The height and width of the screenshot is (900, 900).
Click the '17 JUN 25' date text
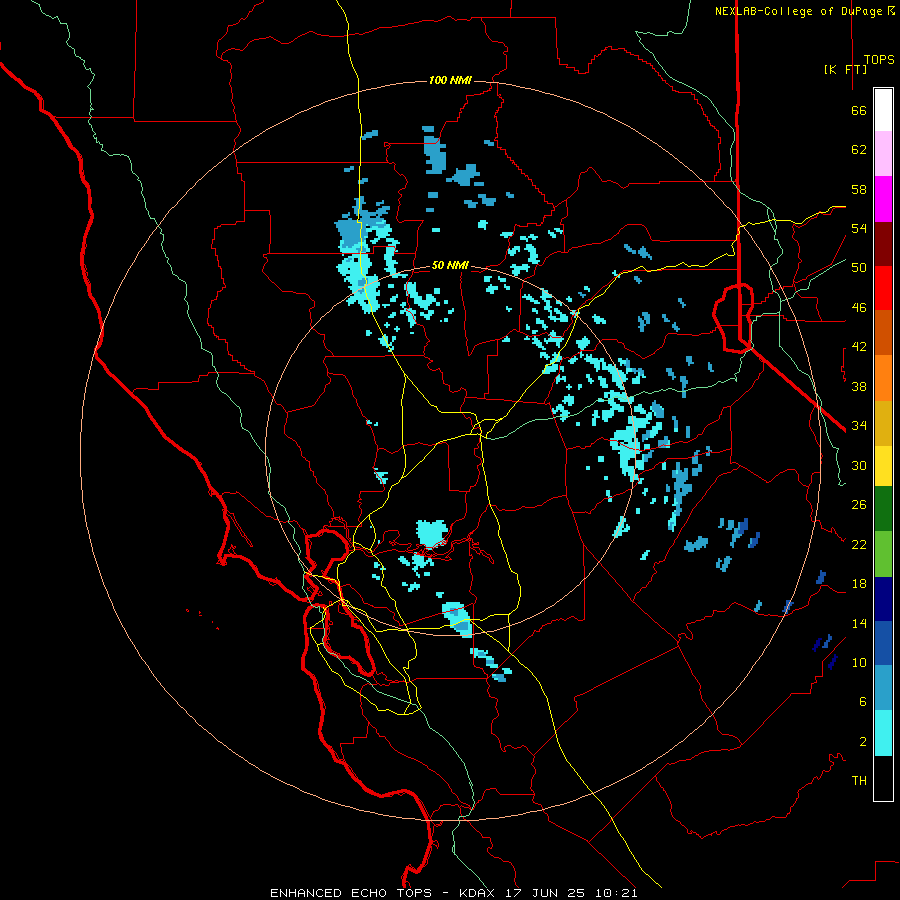click(x=546, y=893)
